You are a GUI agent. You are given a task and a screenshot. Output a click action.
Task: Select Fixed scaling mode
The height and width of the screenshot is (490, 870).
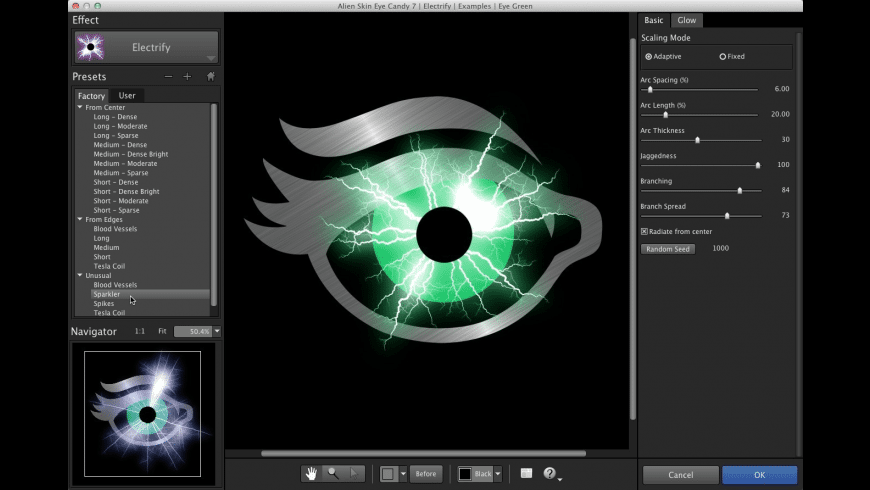723,57
